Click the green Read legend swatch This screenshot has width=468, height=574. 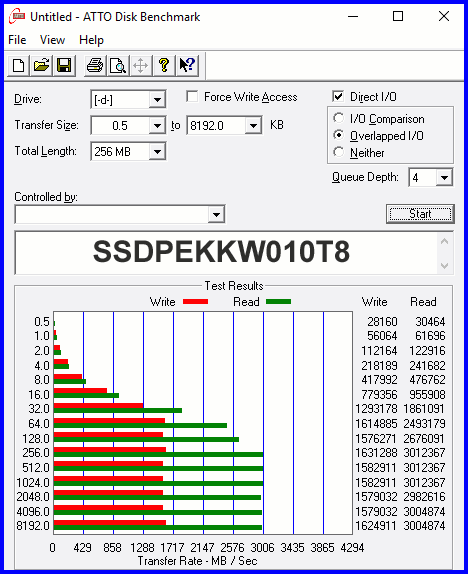pyautogui.click(x=279, y=302)
